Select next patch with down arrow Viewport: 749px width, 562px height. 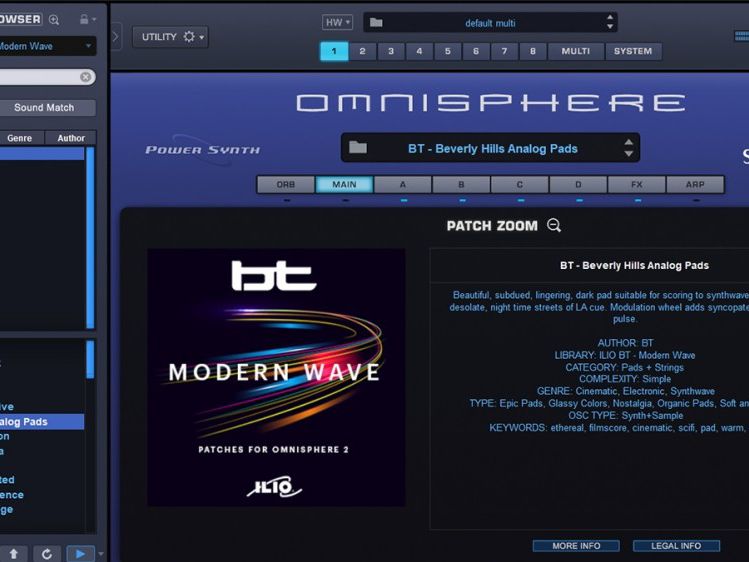click(629, 154)
